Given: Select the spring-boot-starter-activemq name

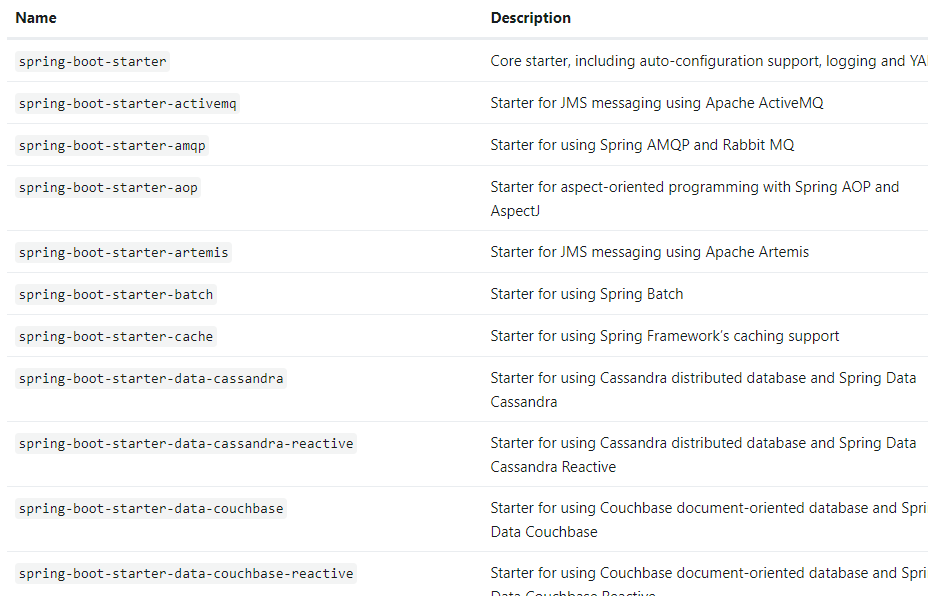Looking at the screenshot, I should click(x=127, y=103).
